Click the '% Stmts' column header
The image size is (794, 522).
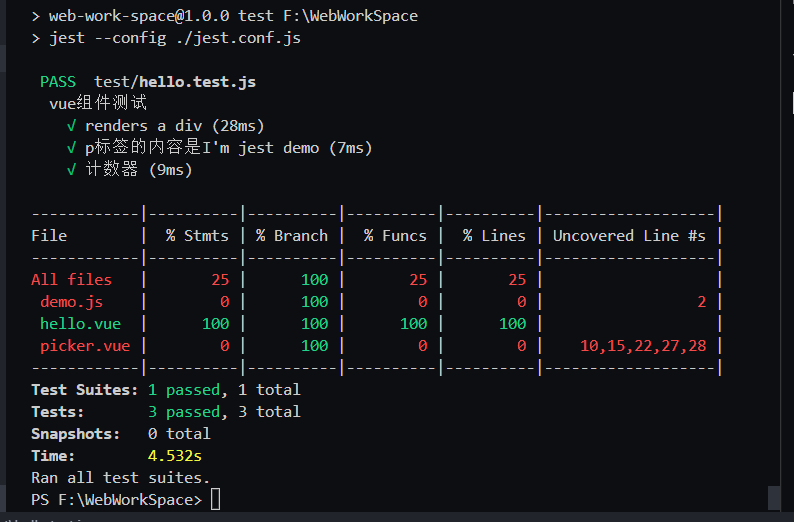pyautogui.click(x=197, y=235)
